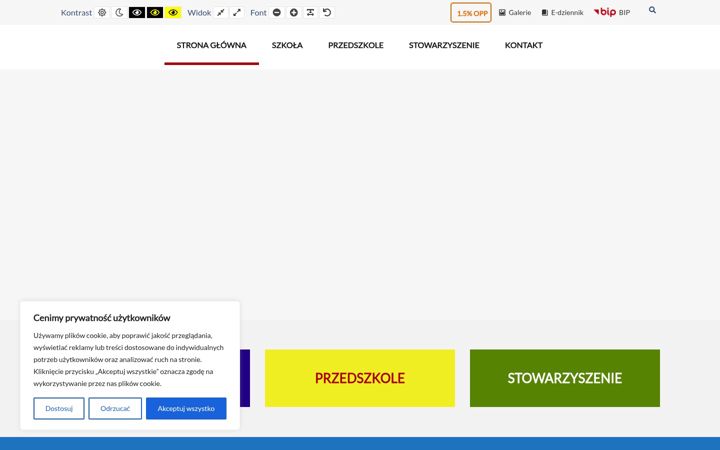Enable black-and-white contrast eye icon
Viewport: 720px width, 450px height.
pyautogui.click(x=137, y=12)
